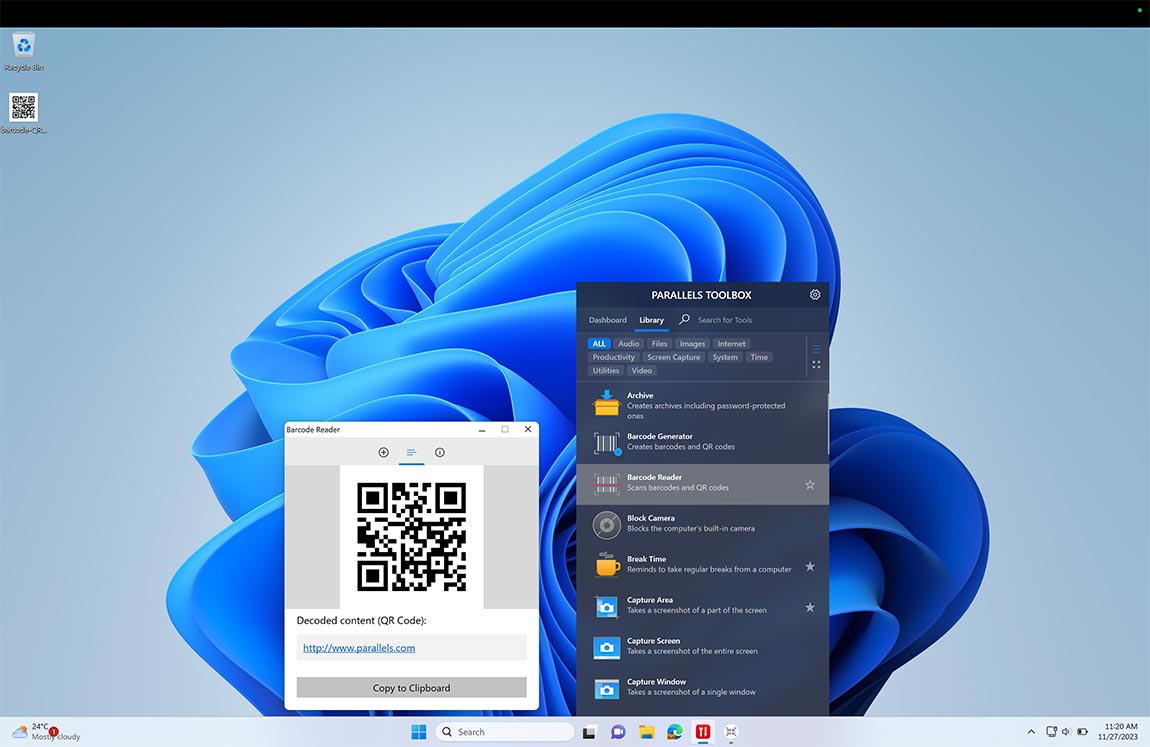Open the info tab in Barcode Reader

click(x=439, y=452)
